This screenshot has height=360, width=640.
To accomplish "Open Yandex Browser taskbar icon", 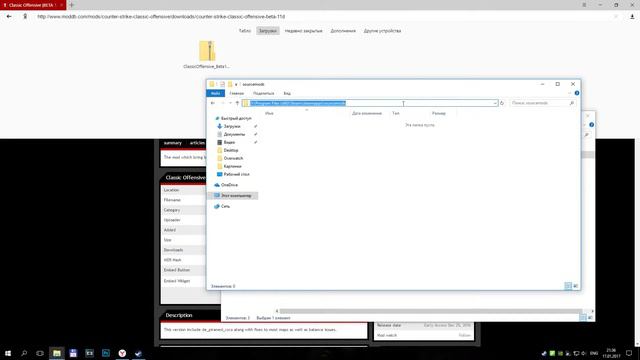I will point(122,353).
